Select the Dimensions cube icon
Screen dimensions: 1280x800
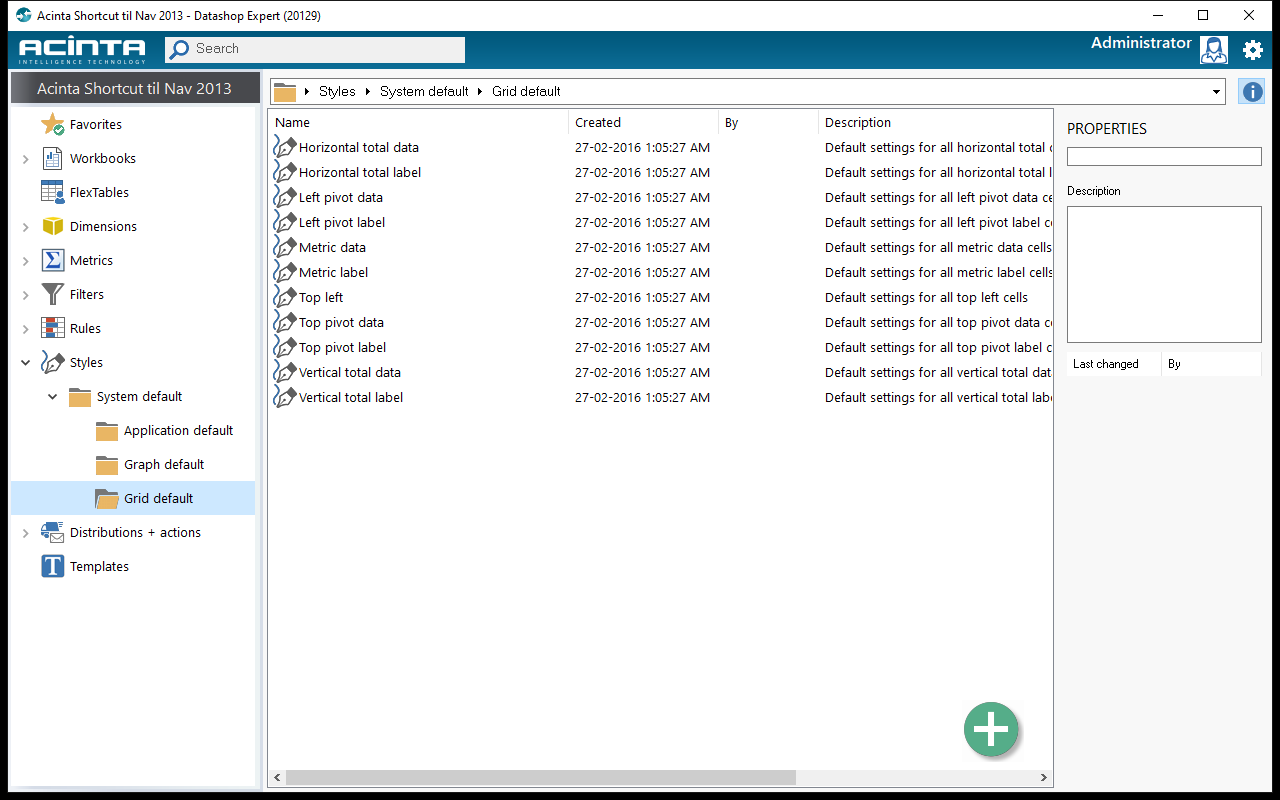click(52, 227)
